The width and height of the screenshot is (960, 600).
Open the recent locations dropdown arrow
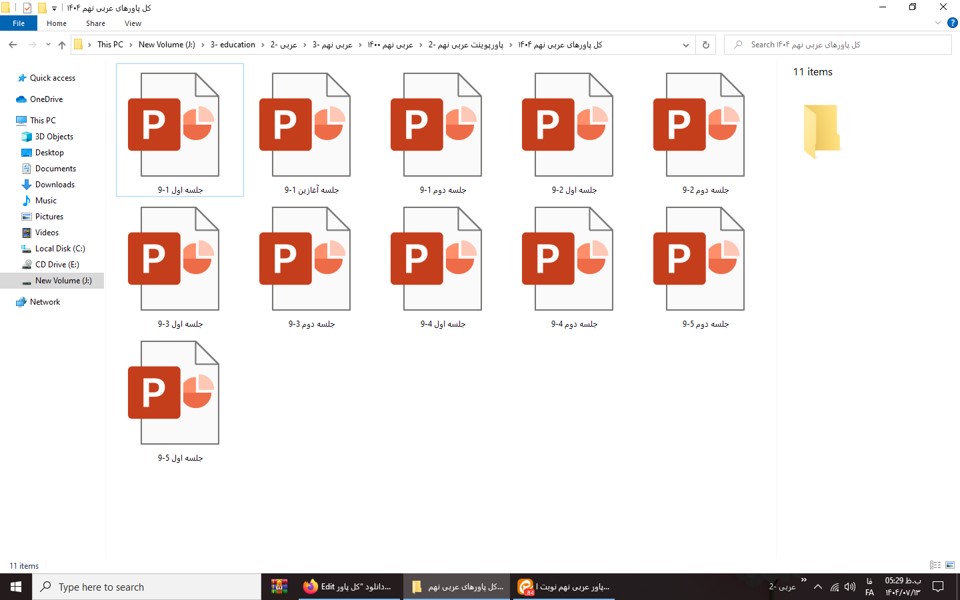(x=48, y=45)
